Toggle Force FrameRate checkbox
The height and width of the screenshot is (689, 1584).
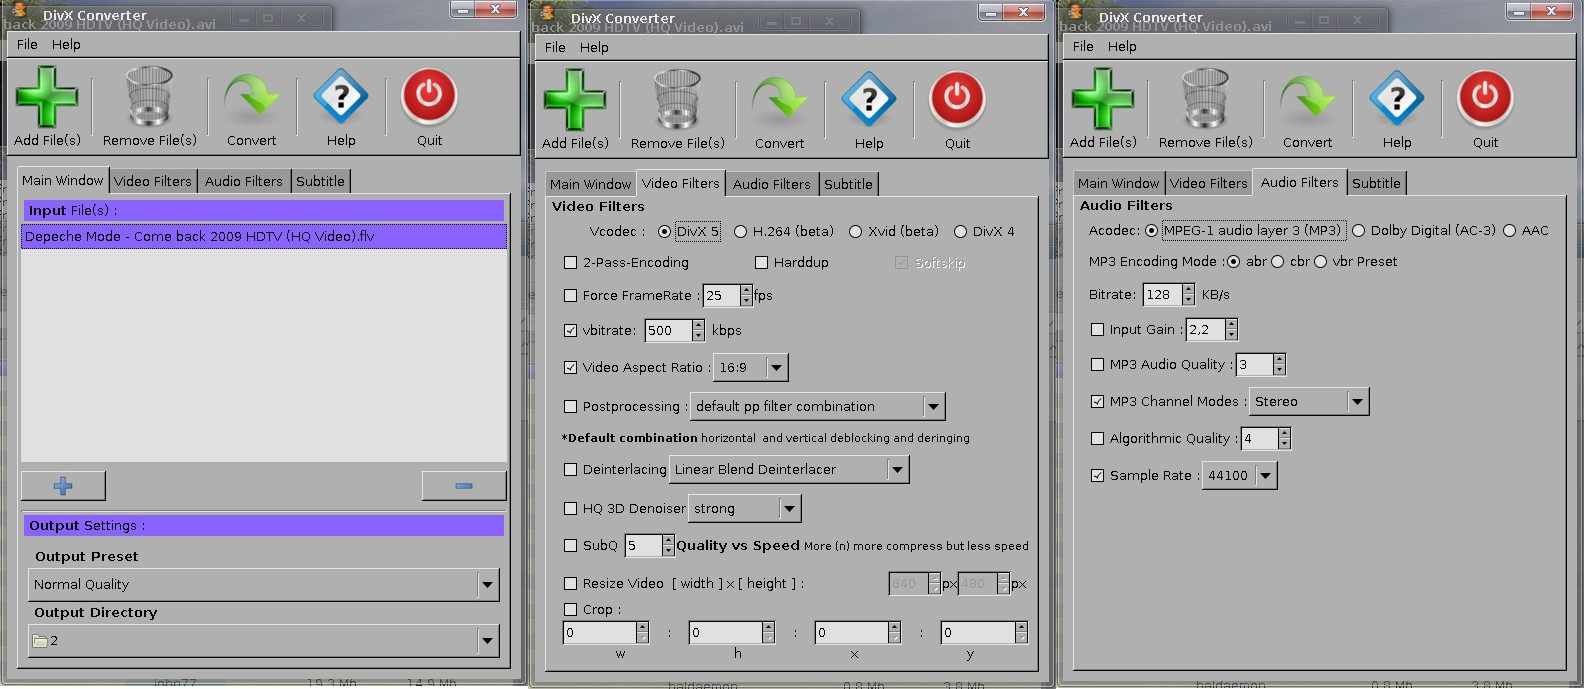tap(571, 296)
